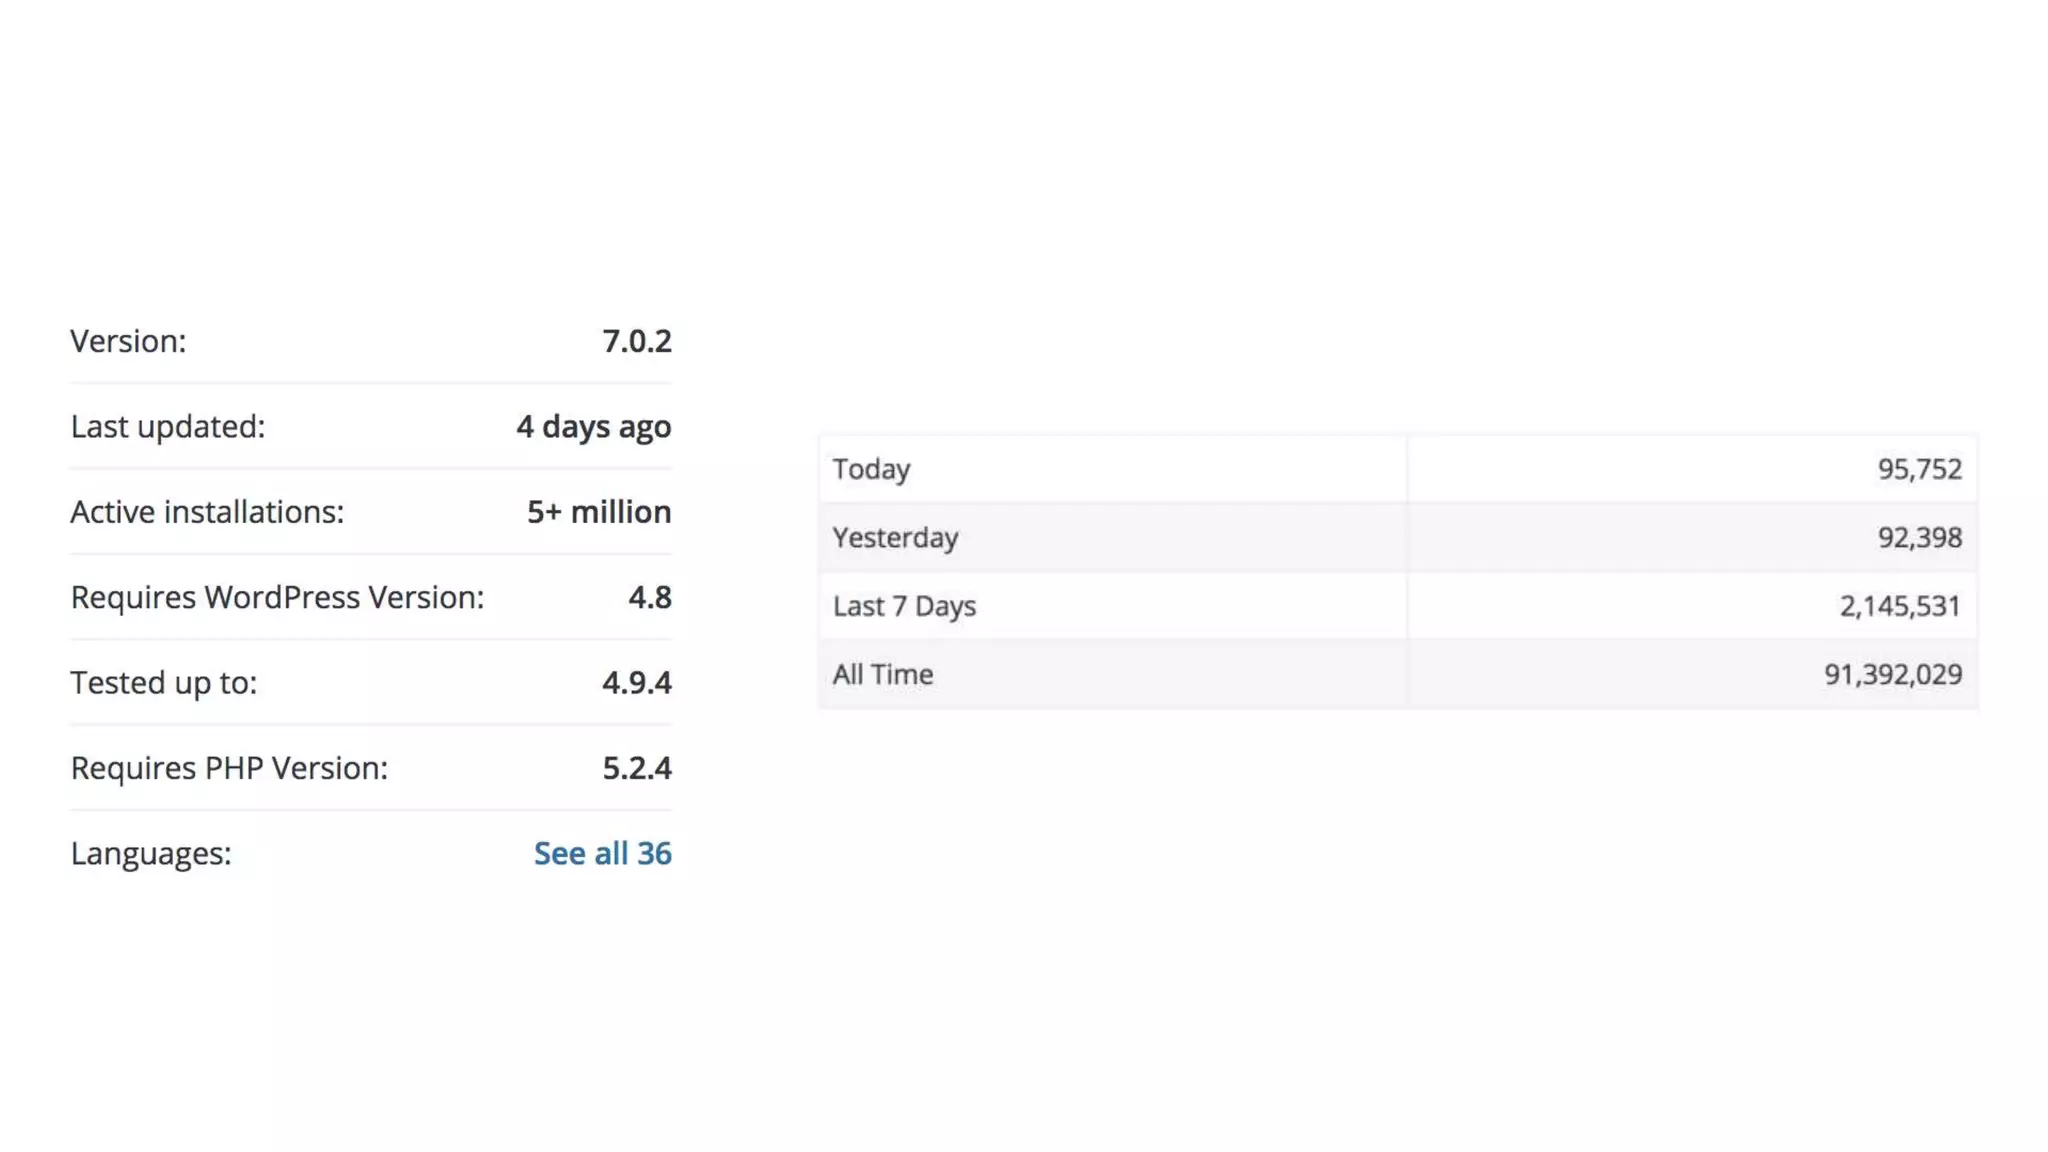
Task: Click the Active installations label
Action: pyautogui.click(x=207, y=512)
